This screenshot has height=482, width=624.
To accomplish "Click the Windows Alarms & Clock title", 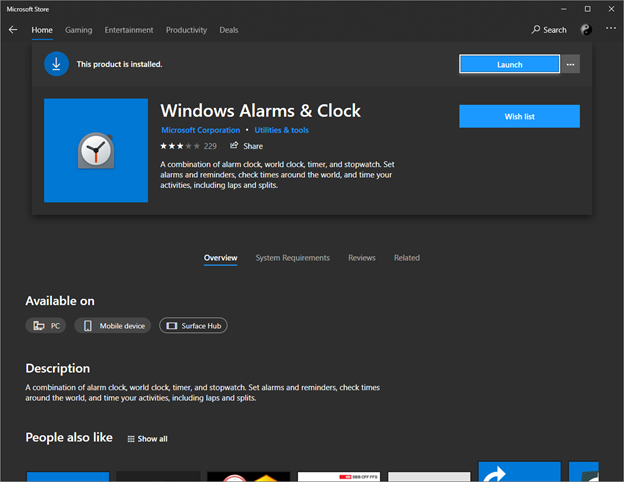I will [x=260, y=111].
